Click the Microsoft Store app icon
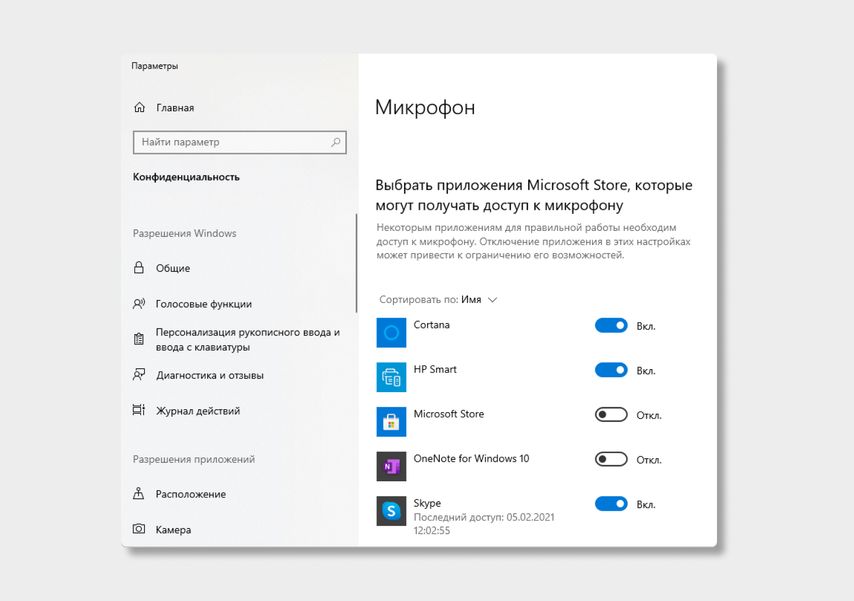The height and width of the screenshot is (601, 854). [391, 421]
